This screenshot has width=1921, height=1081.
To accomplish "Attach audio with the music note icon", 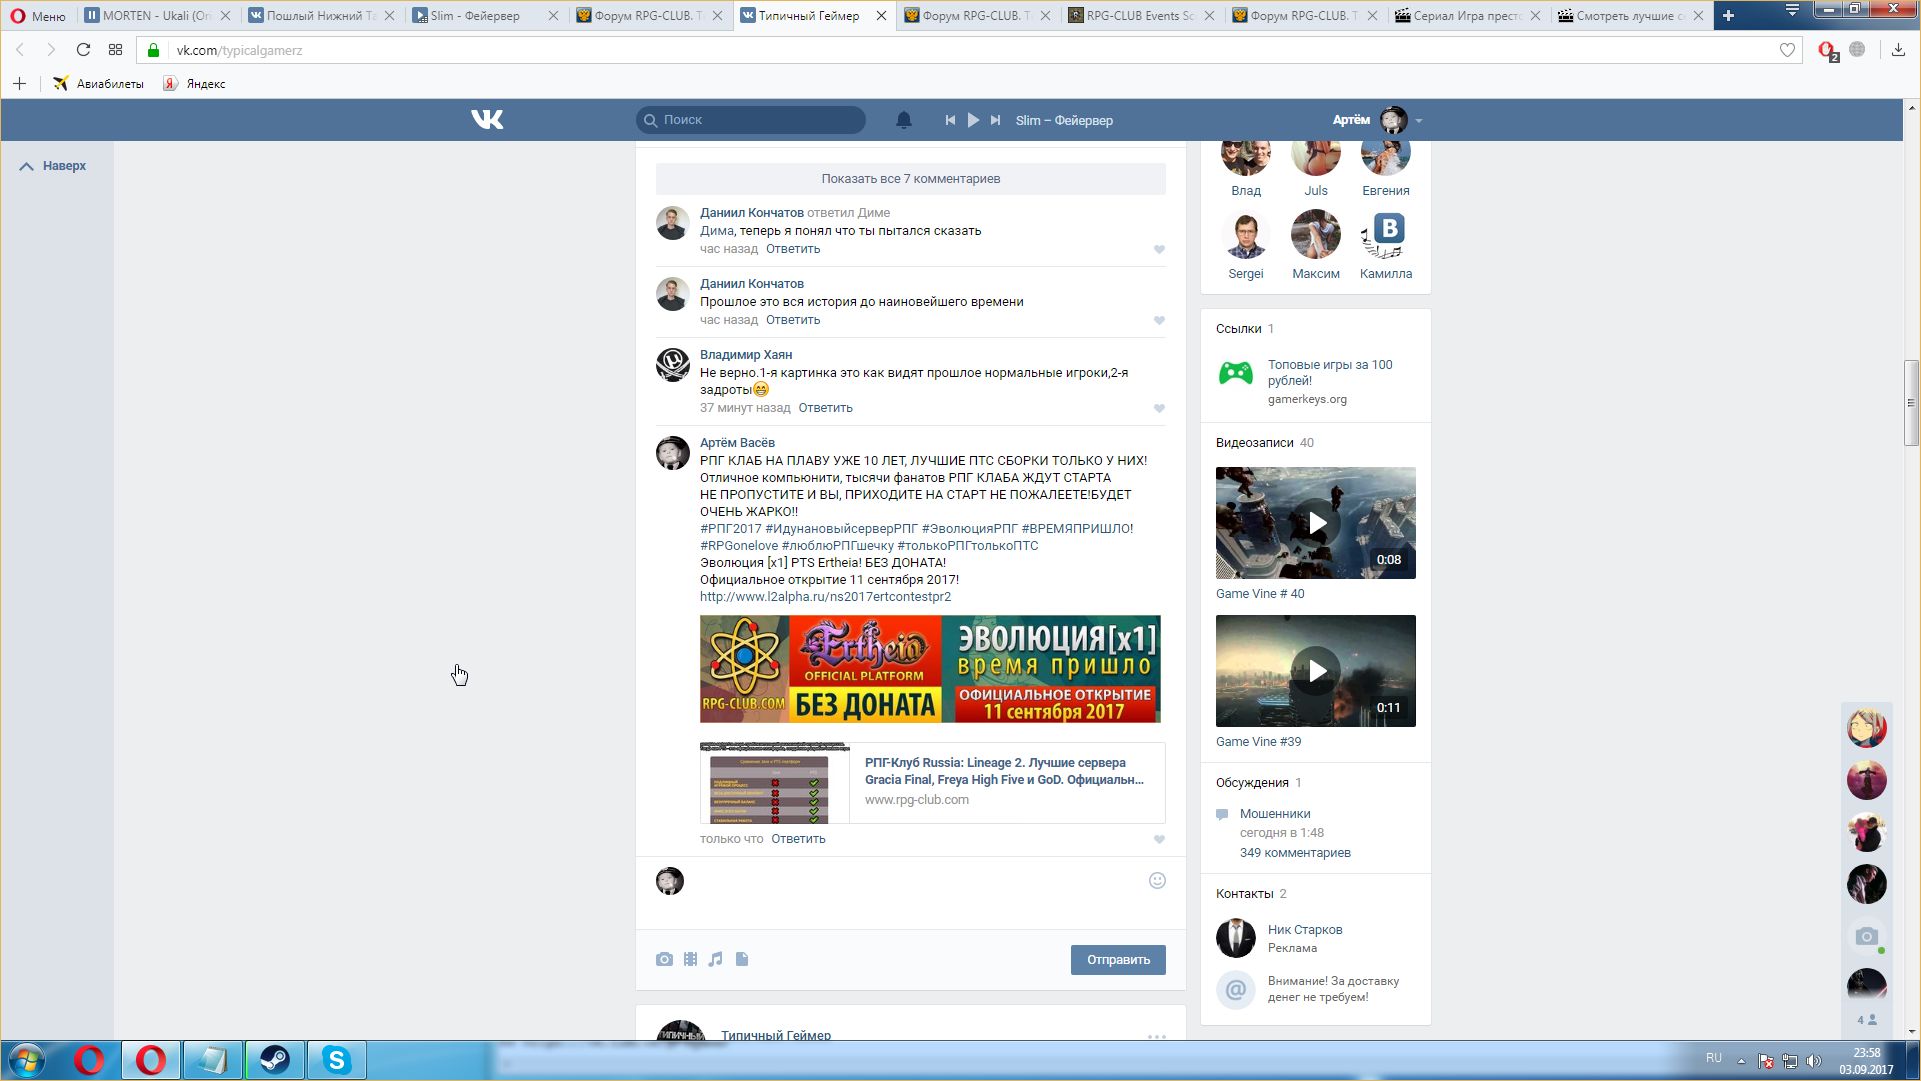I will [x=715, y=960].
